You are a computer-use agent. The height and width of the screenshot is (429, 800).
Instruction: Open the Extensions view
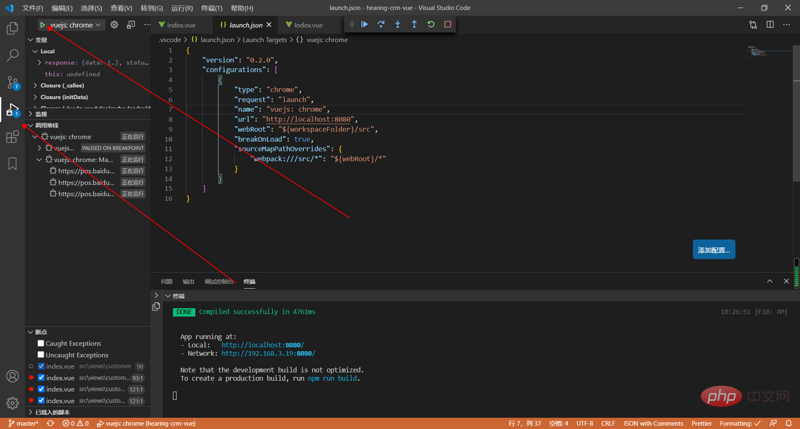[x=12, y=137]
